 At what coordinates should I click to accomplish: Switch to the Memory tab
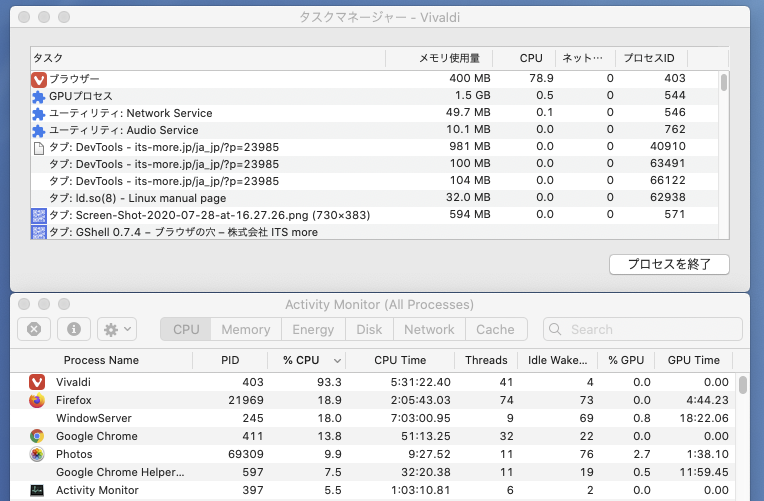(245, 329)
